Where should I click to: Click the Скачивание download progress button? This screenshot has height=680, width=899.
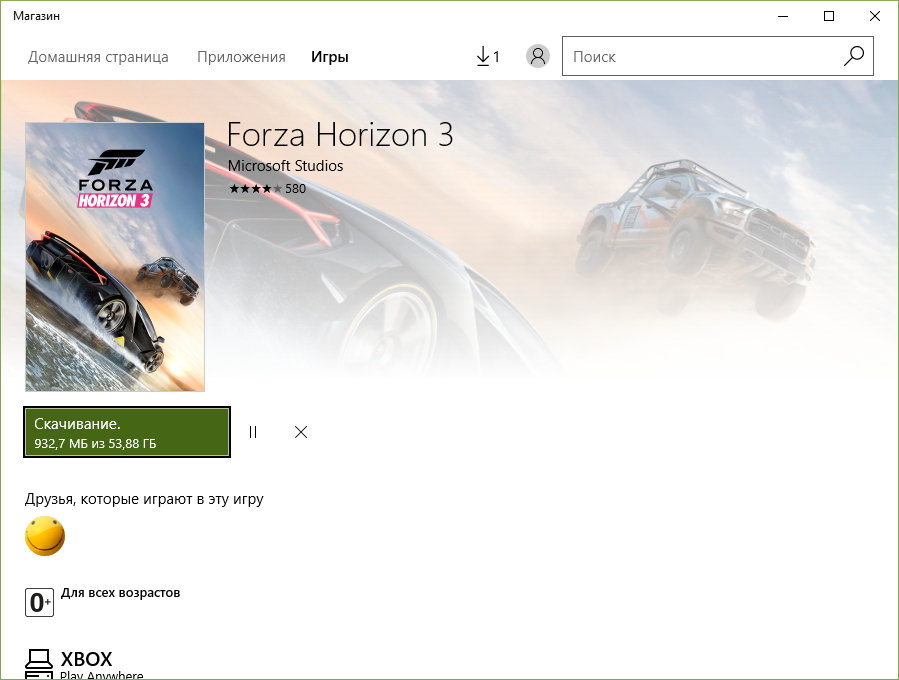click(x=127, y=432)
